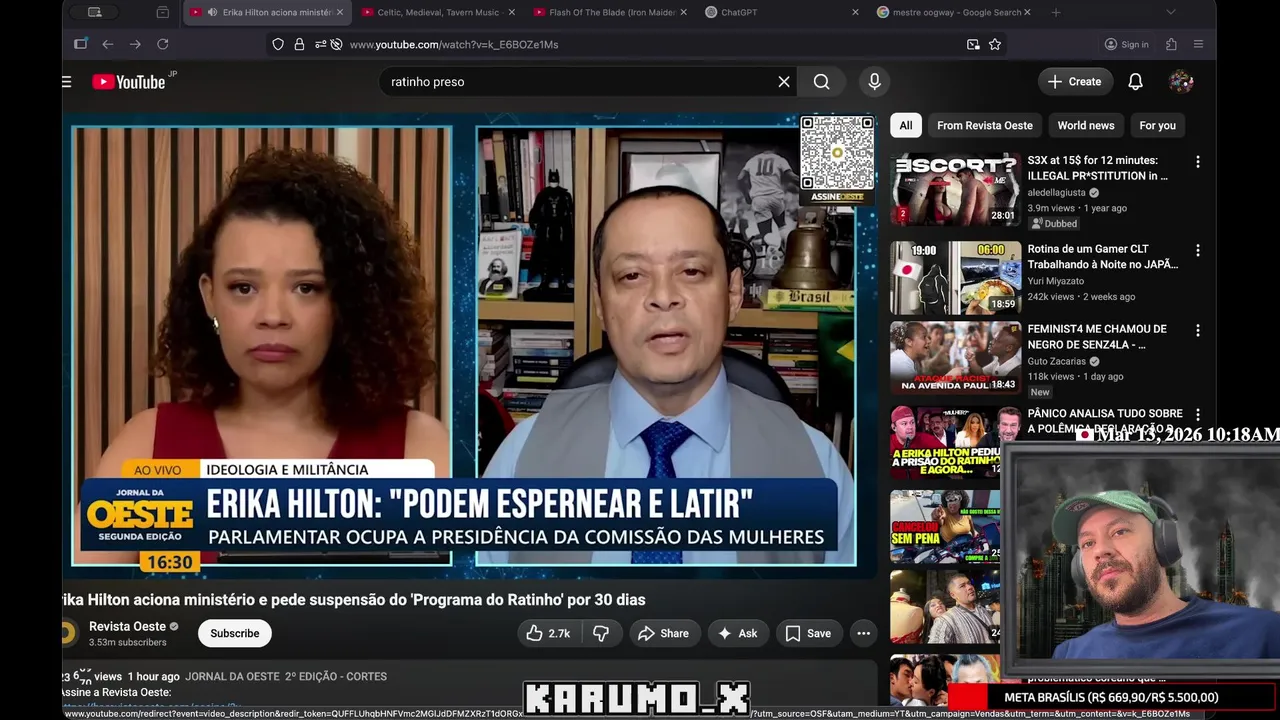The height and width of the screenshot is (720, 1280).
Task: Reload the page
Action: click(163, 44)
